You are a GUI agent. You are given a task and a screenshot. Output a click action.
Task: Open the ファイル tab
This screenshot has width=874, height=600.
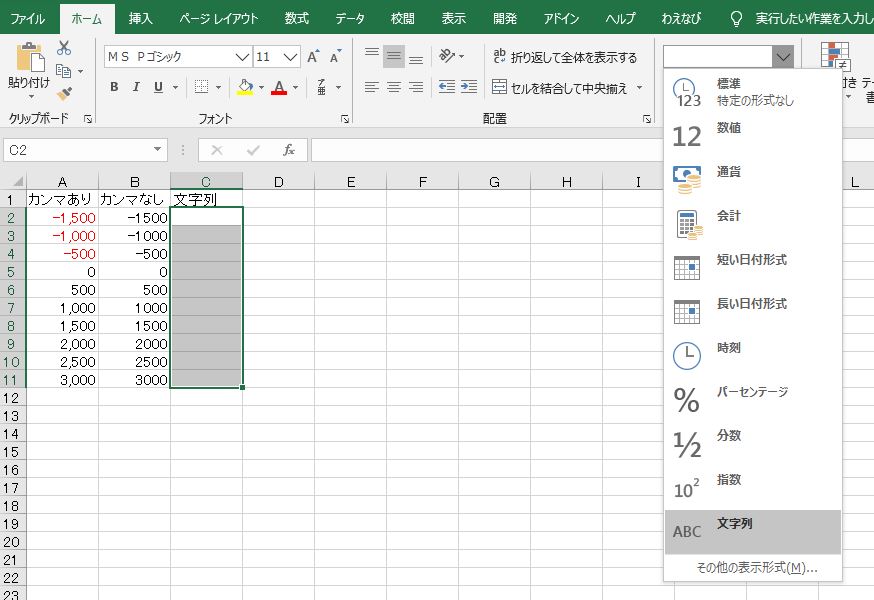[28, 19]
